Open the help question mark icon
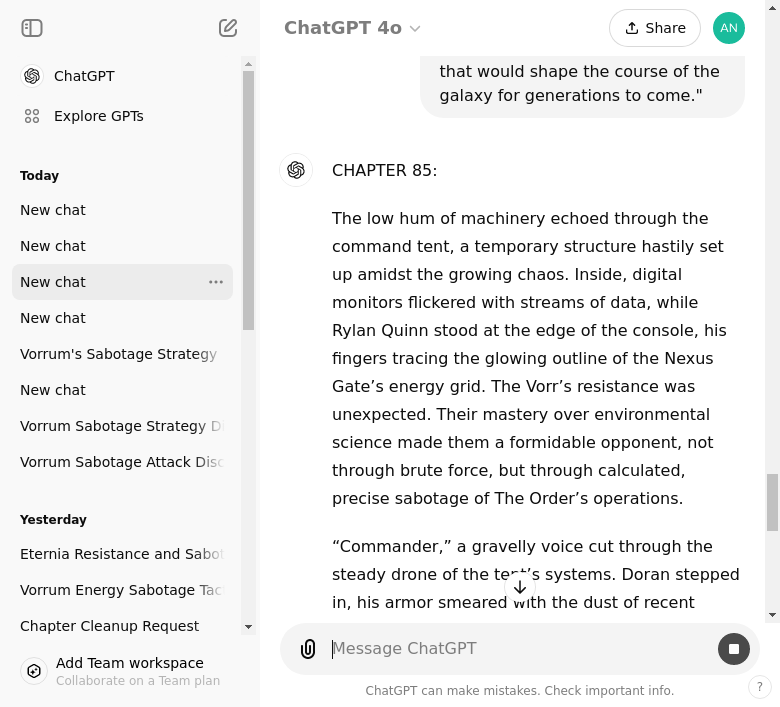This screenshot has width=780, height=707. (x=760, y=687)
